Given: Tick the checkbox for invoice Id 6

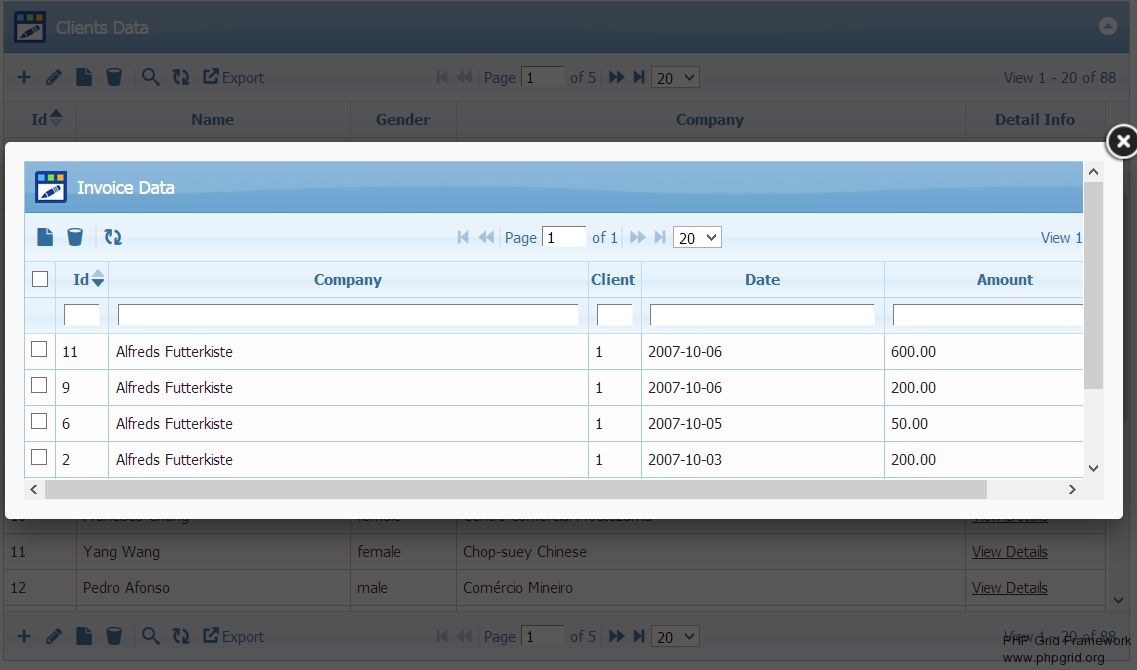Looking at the screenshot, I should click(39, 422).
